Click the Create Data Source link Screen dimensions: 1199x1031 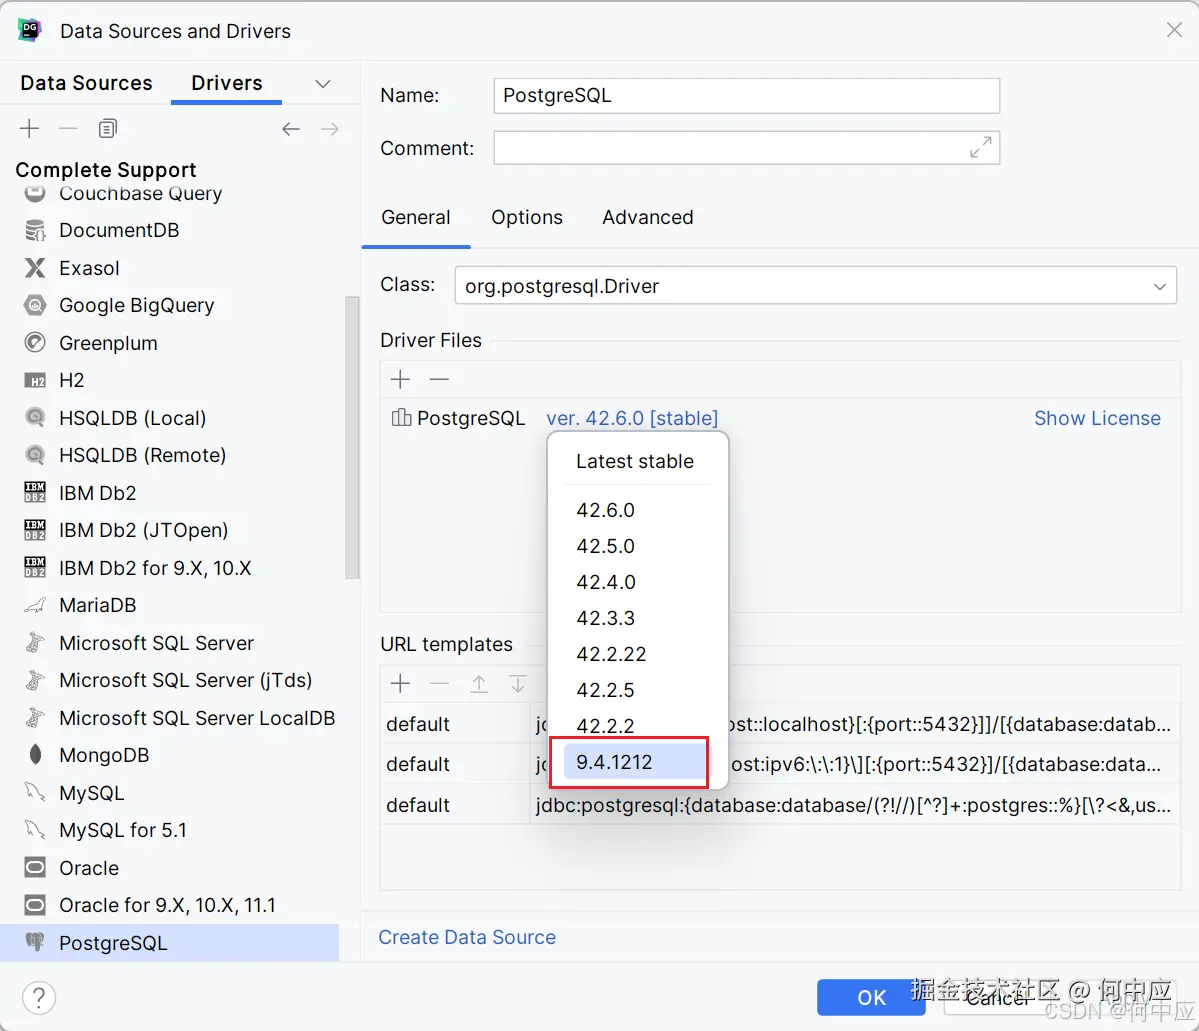point(467,937)
